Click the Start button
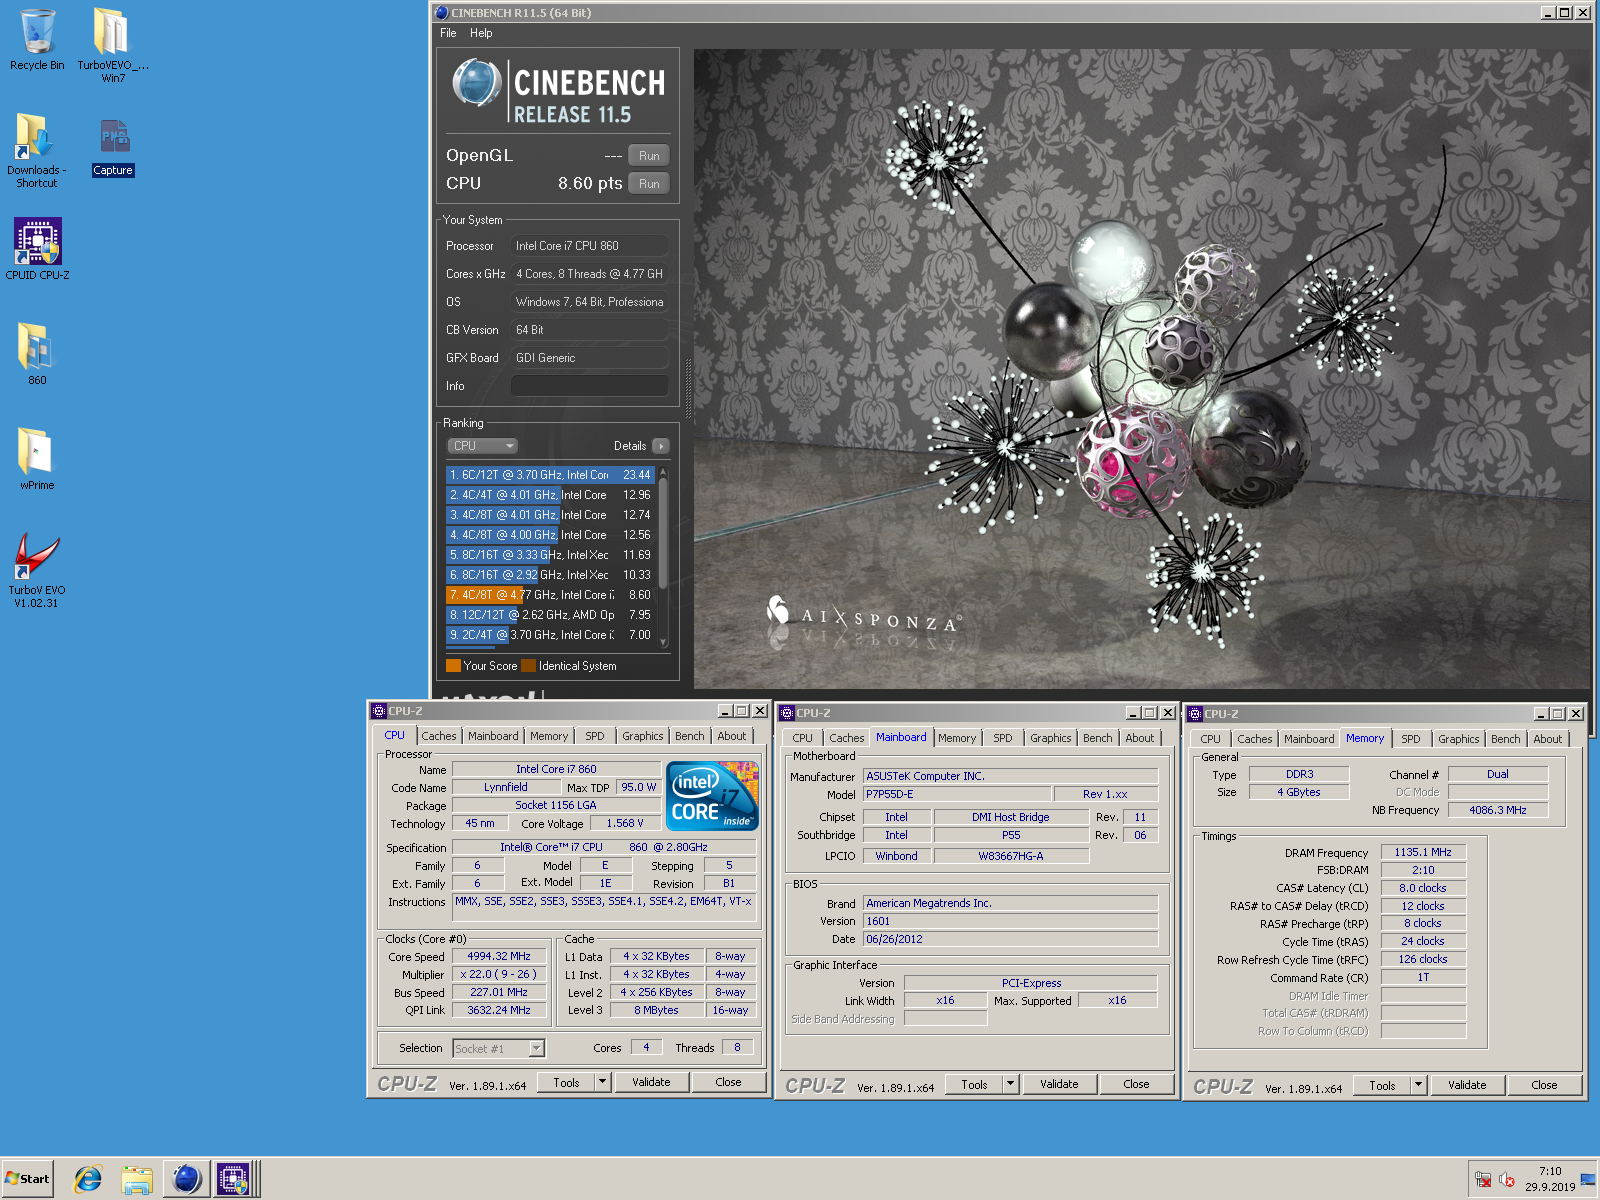Image resolution: width=1600 pixels, height=1200 pixels. [x=27, y=1179]
